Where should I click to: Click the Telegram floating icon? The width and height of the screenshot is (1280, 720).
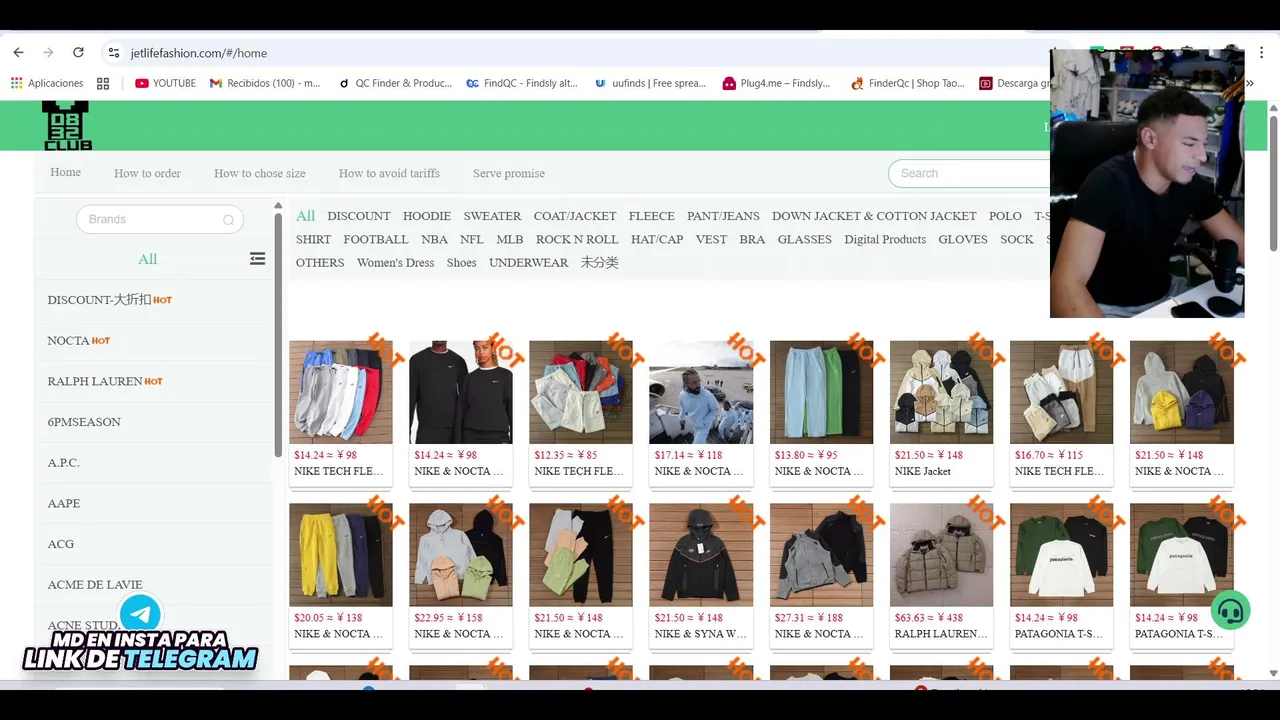coord(141,613)
